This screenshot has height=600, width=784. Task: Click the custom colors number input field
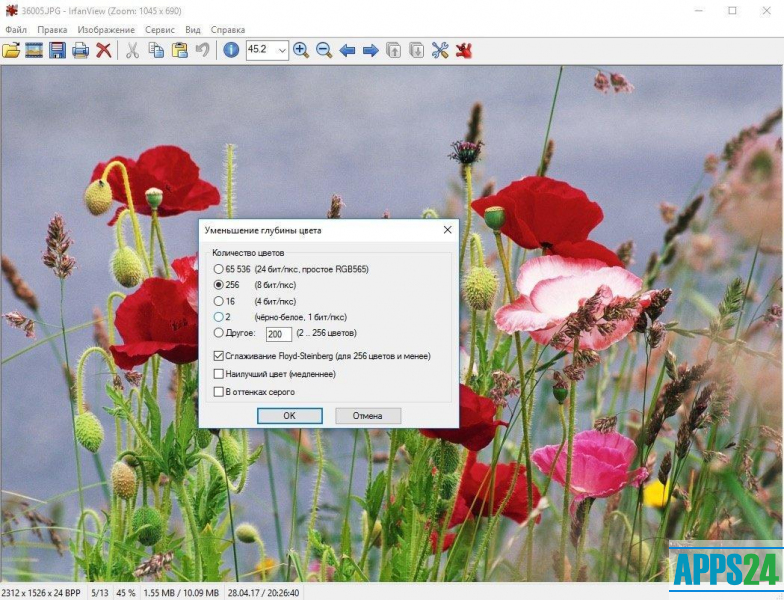click(x=278, y=334)
